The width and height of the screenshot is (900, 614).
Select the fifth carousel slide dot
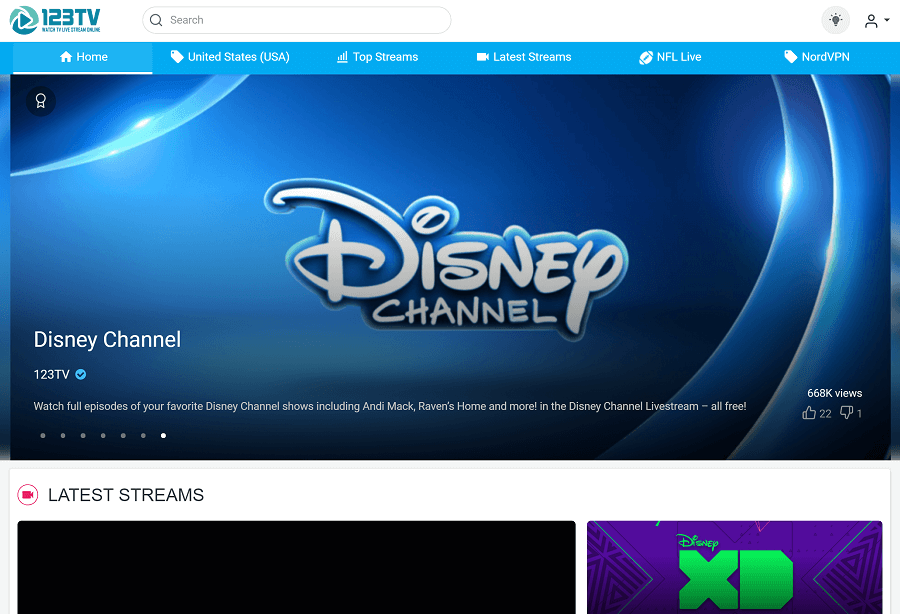(x=123, y=436)
